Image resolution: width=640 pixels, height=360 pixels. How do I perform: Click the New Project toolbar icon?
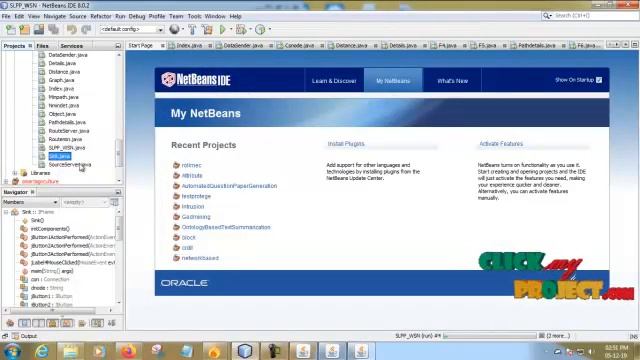24,29
